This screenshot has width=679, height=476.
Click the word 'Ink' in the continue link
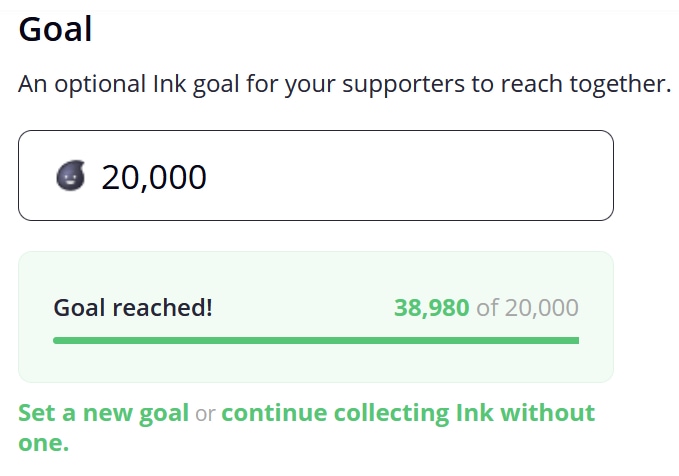pyautogui.click(x=475, y=413)
